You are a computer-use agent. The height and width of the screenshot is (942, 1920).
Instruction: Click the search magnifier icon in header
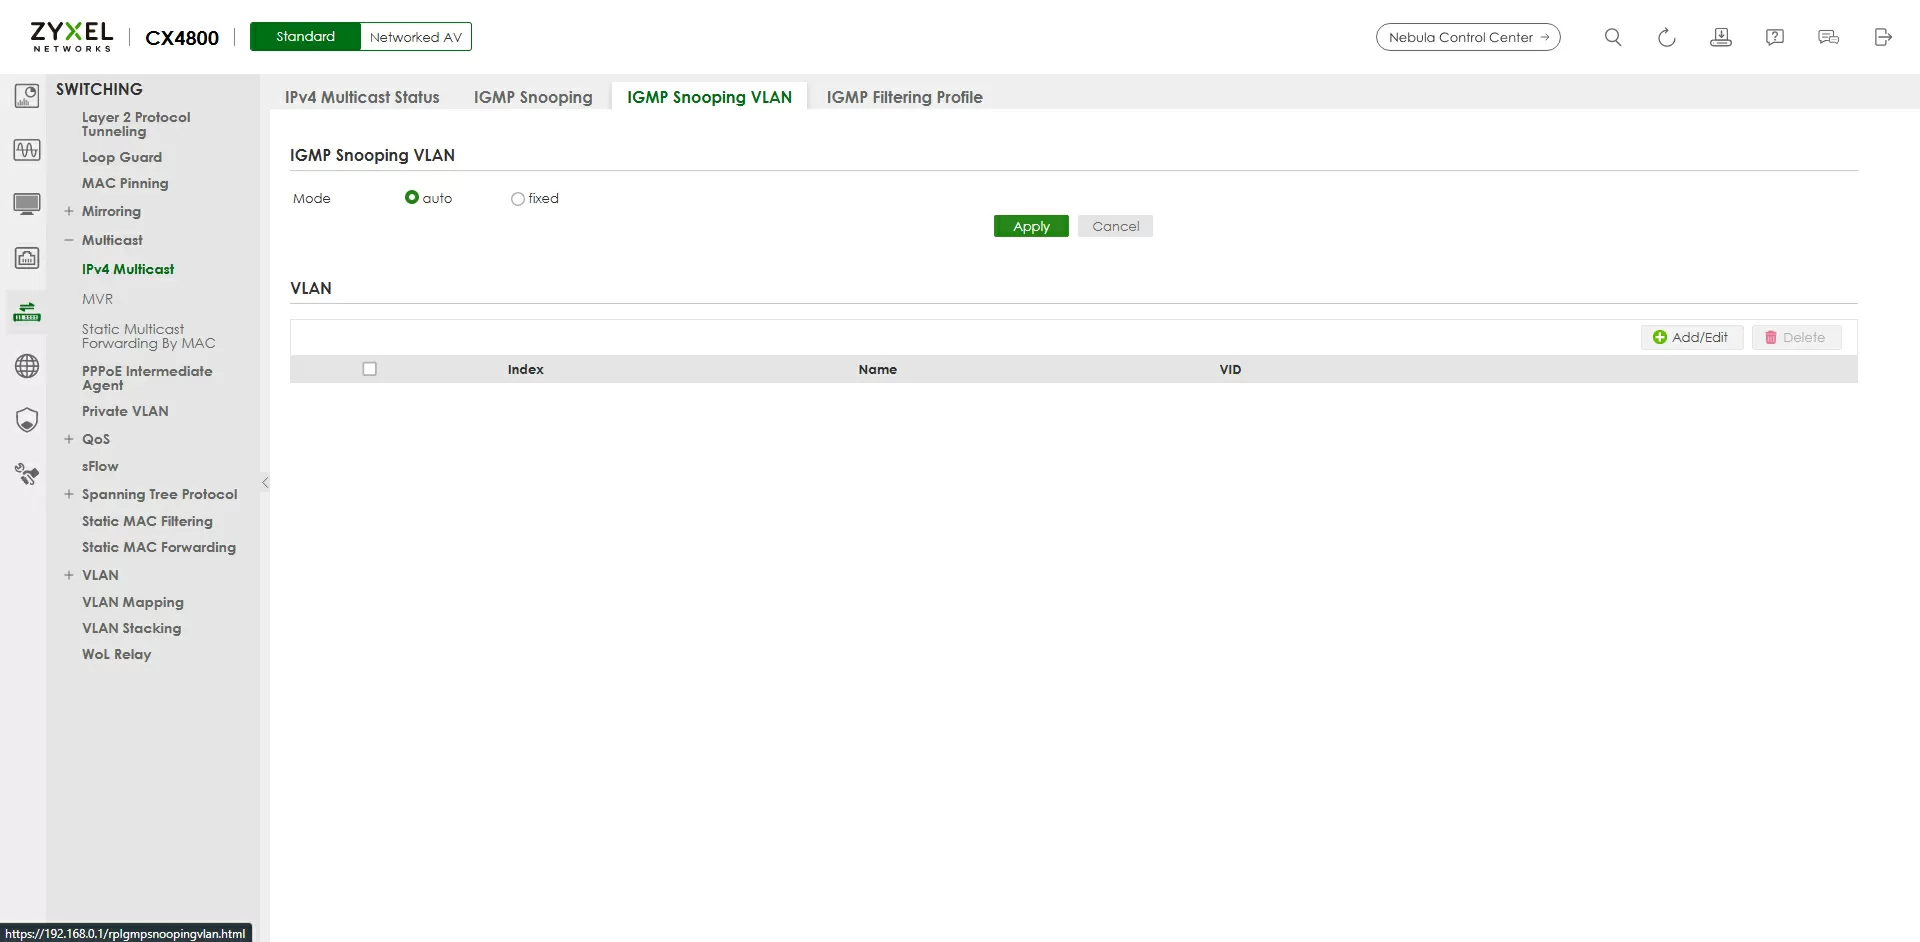click(1612, 37)
